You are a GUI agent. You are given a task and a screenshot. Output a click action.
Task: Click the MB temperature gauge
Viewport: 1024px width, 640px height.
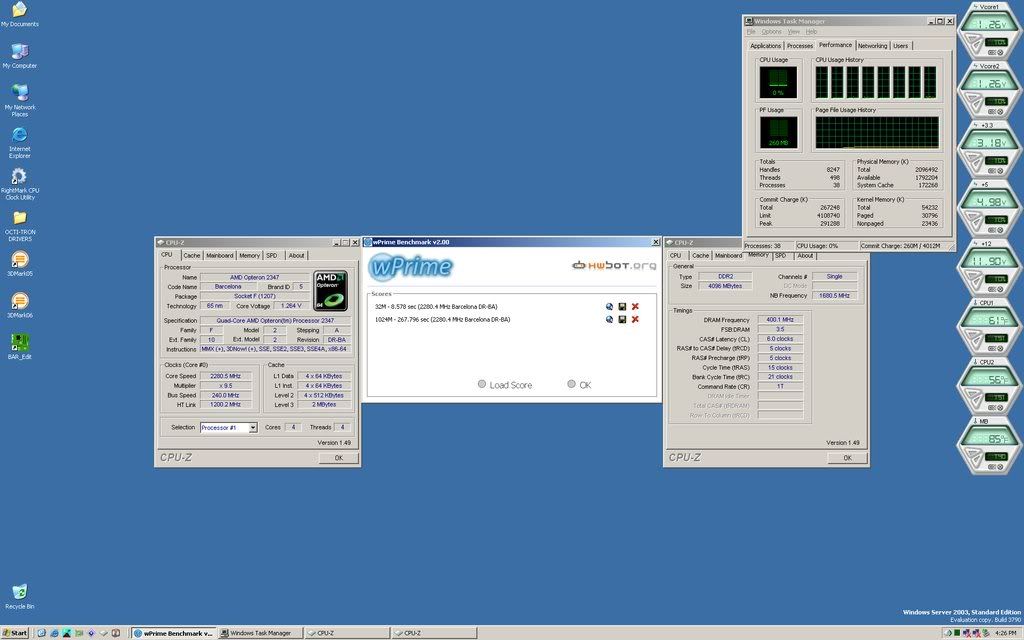989,445
